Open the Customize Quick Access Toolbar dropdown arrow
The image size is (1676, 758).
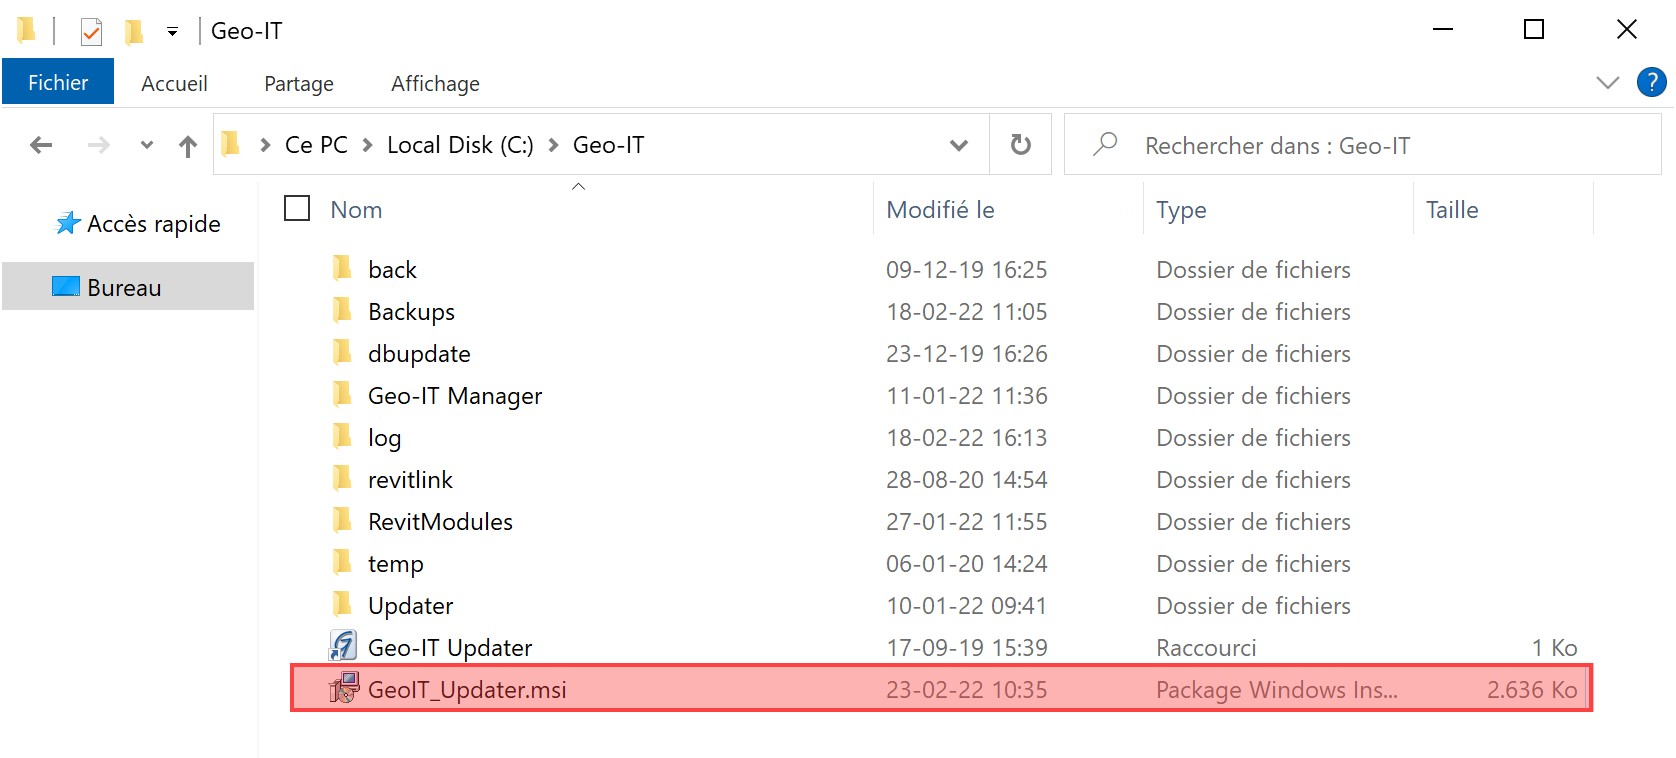tap(172, 32)
